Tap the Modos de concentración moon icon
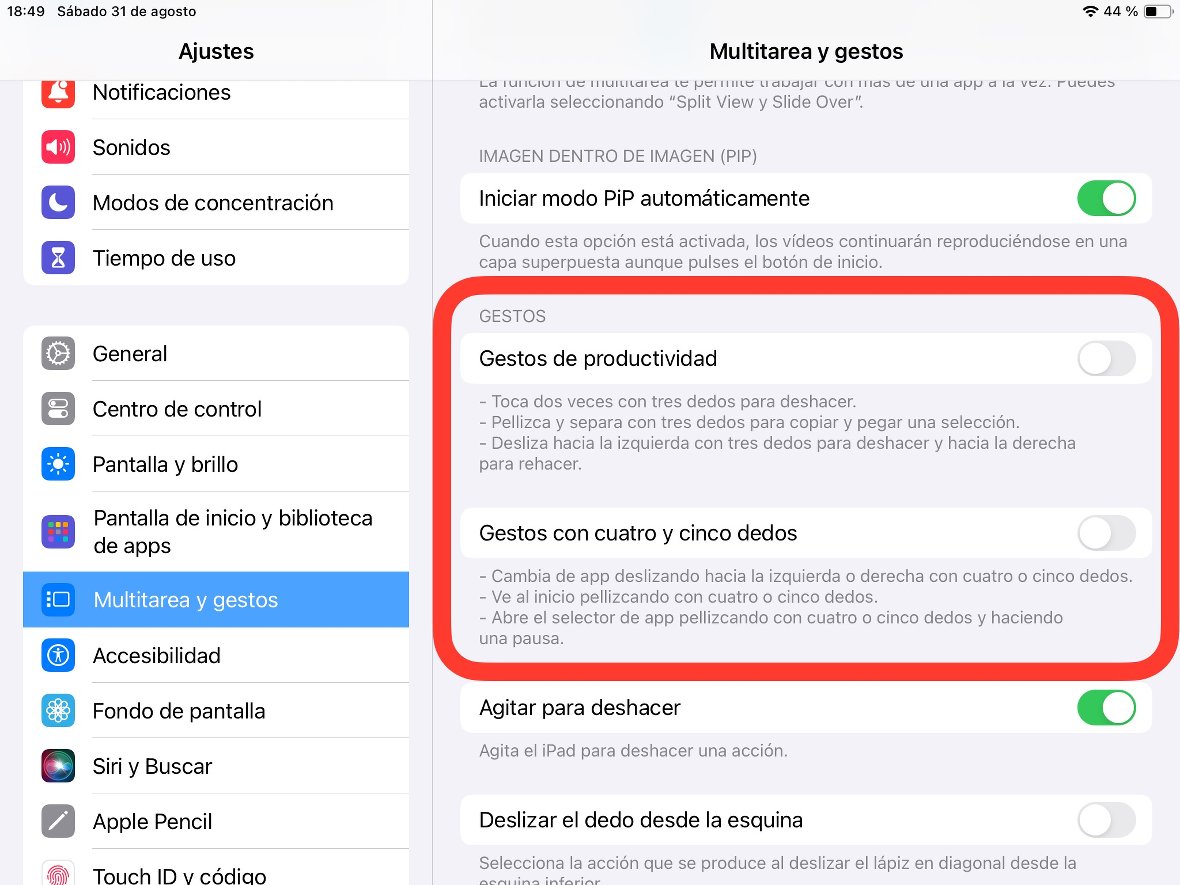 pyautogui.click(x=58, y=203)
